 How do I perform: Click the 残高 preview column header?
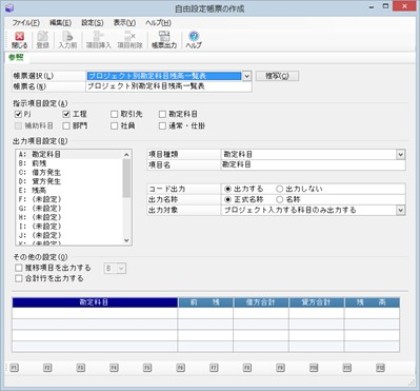coord(372,302)
